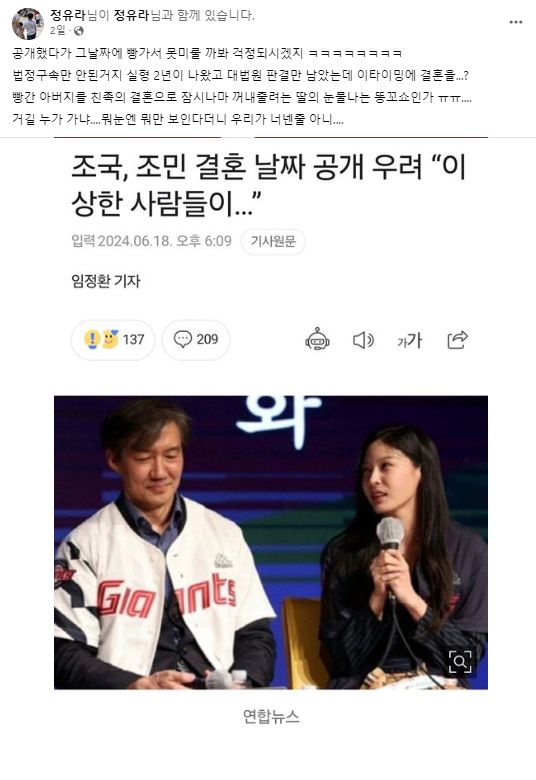The image size is (536, 780).
Task: Open the emoji reactions button showing 137
Action: (x=113, y=340)
